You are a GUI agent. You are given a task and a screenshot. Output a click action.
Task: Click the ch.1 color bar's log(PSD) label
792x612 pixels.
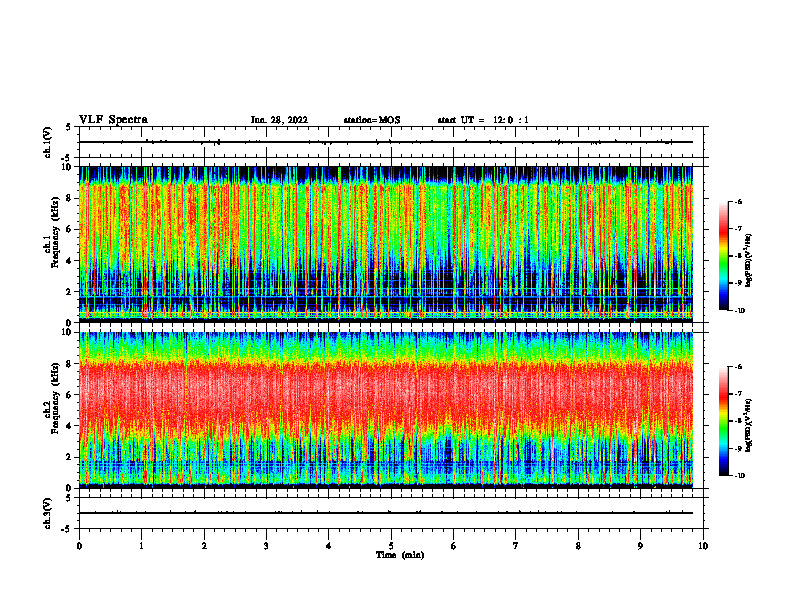[x=748, y=261]
